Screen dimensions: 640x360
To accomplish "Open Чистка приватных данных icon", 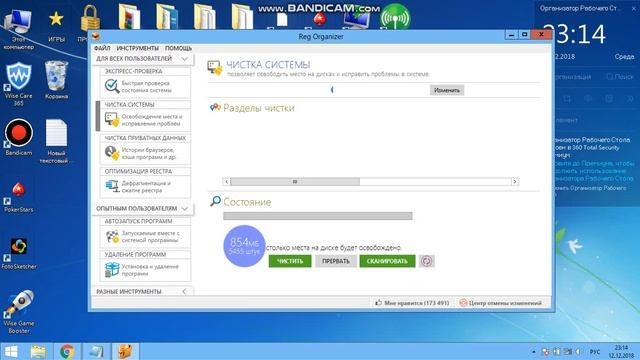I will click(x=111, y=153).
